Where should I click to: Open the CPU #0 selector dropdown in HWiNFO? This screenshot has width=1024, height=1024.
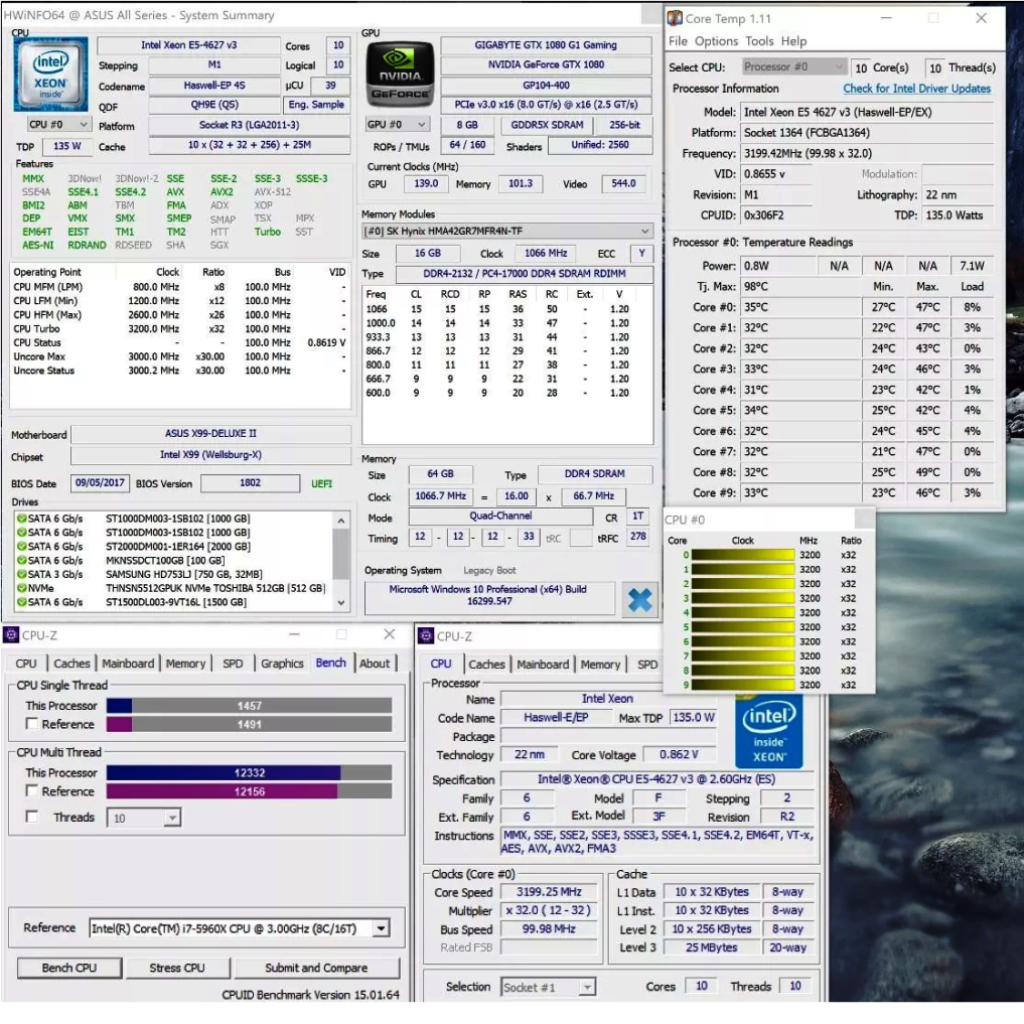pos(57,124)
